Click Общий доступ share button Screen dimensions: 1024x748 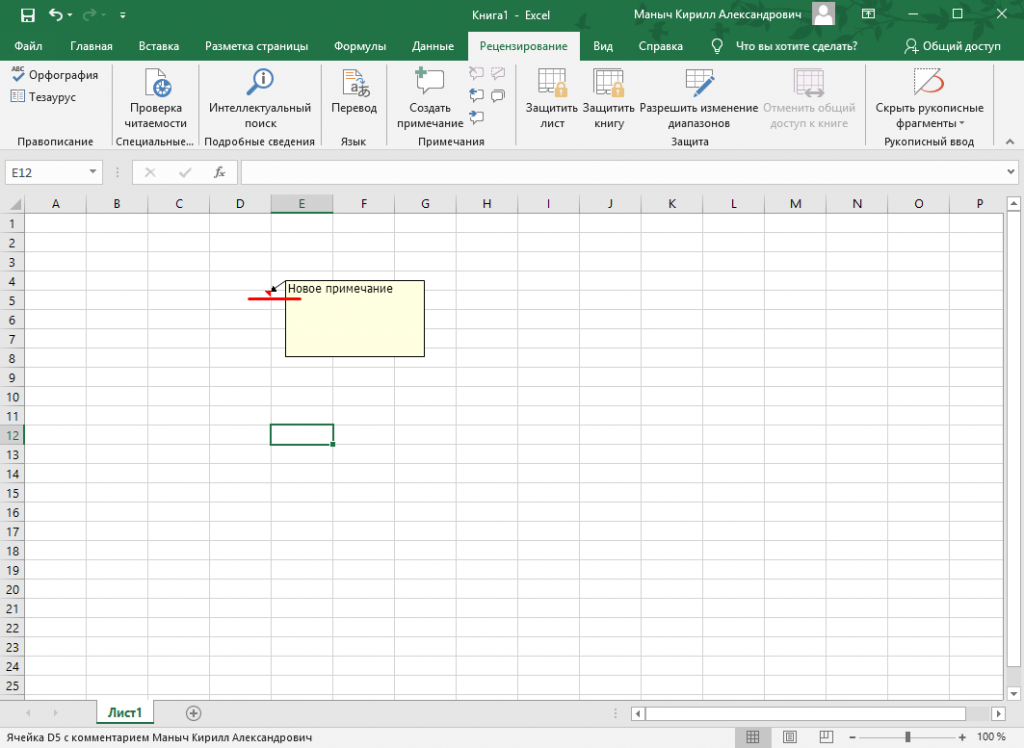coord(952,46)
